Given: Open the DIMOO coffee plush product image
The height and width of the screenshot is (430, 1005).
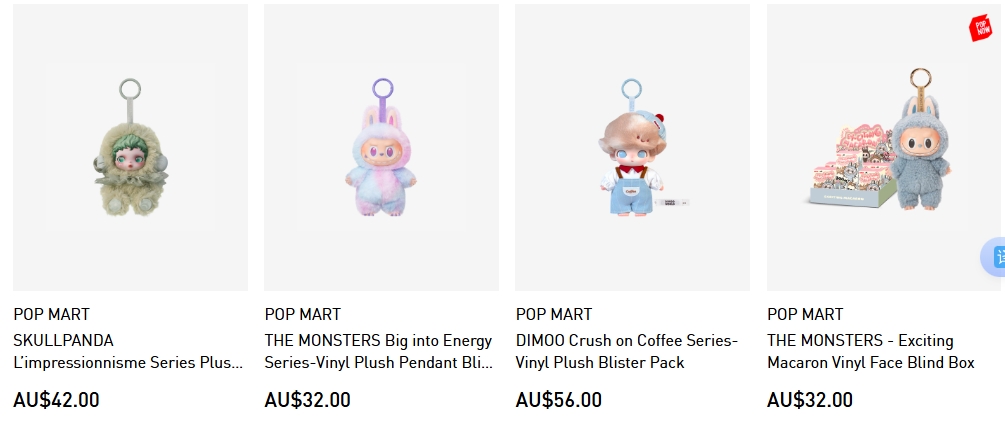Looking at the screenshot, I should (x=633, y=147).
